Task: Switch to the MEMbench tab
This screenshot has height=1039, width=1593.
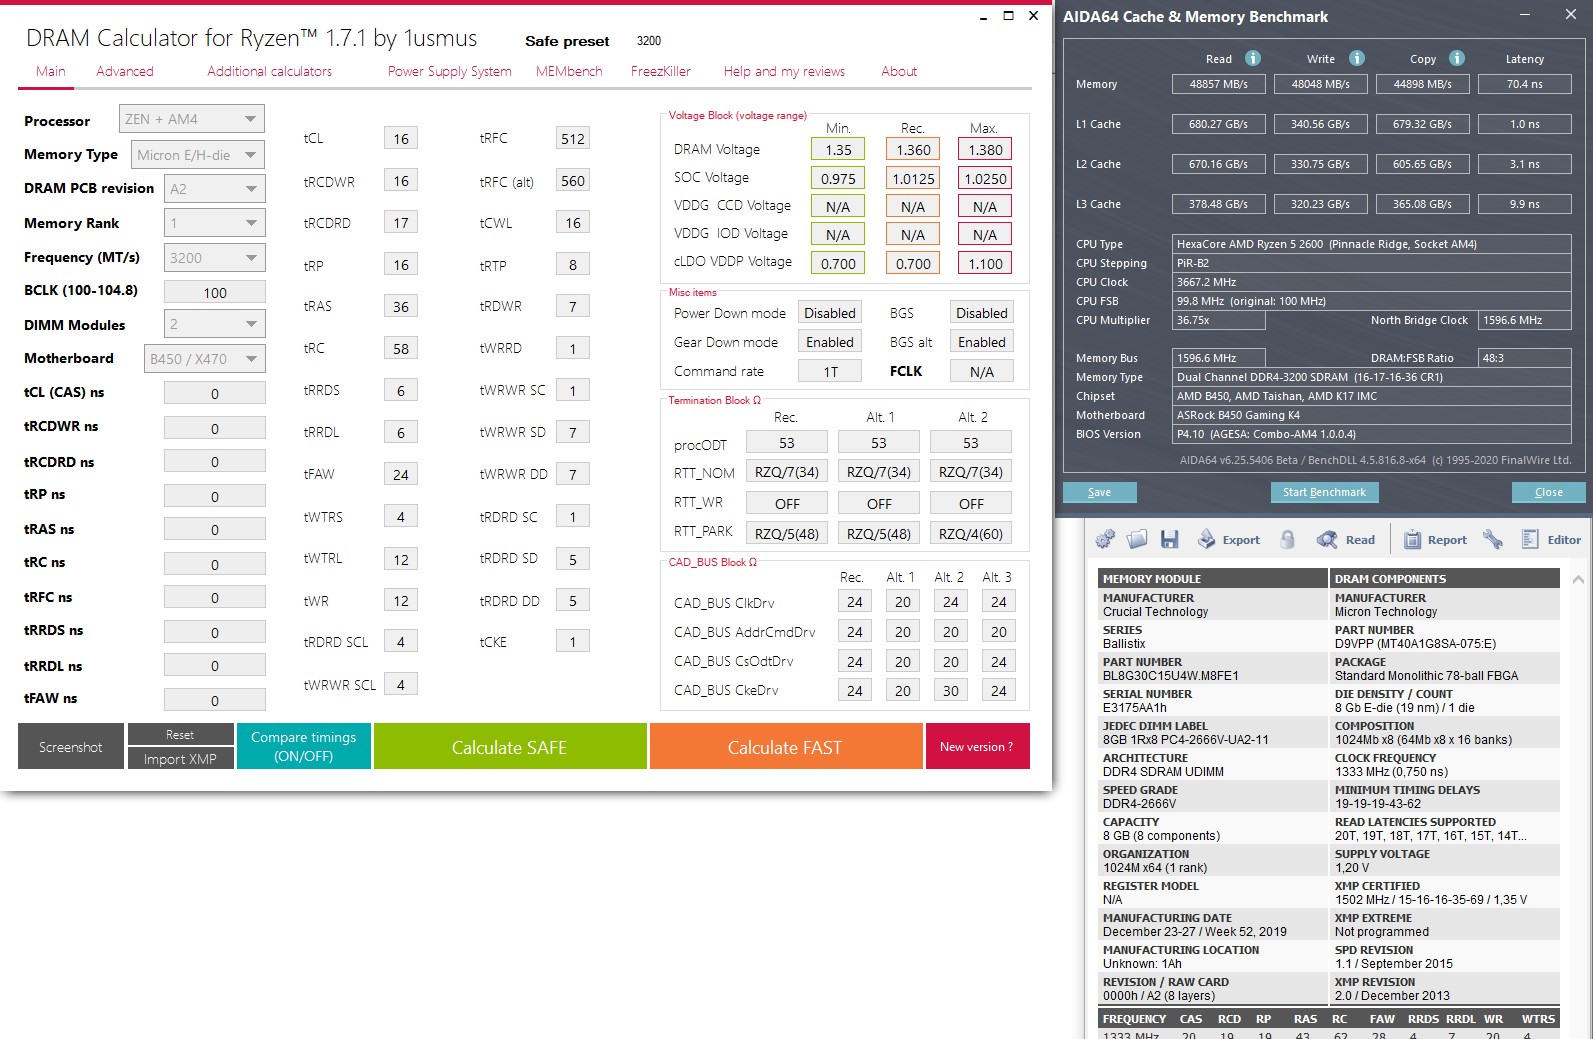Action: (569, 71)
